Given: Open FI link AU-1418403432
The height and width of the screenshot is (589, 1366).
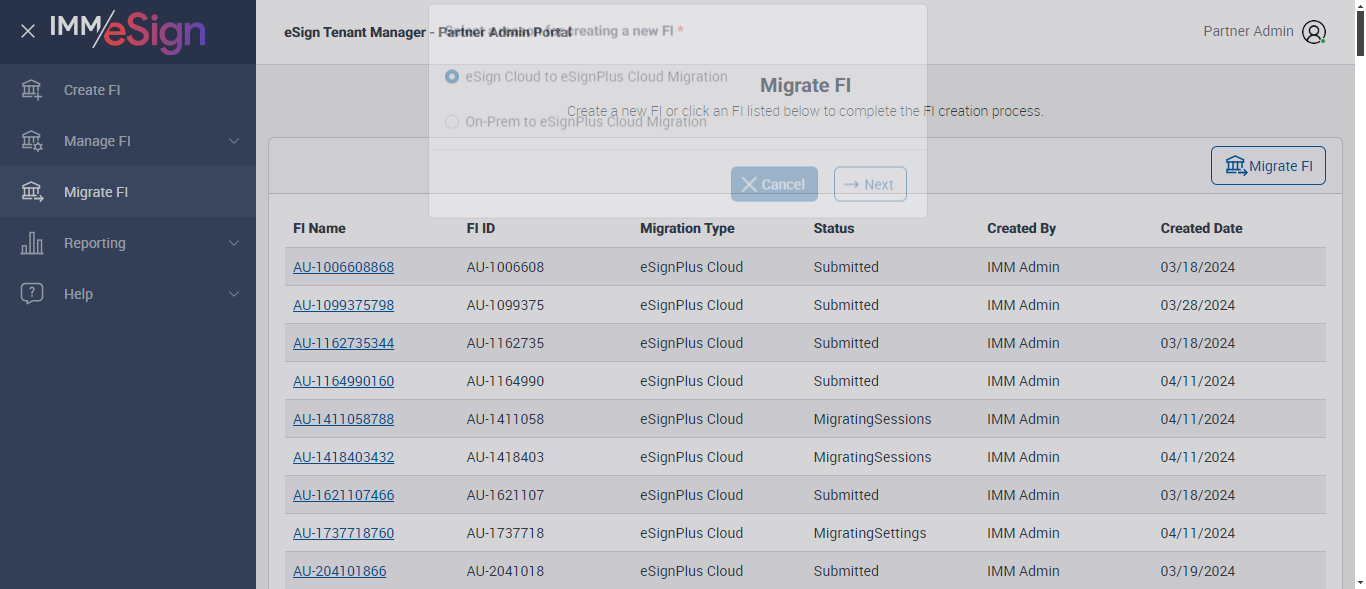Looking at the screenshot, I should [x=343, y=457].
